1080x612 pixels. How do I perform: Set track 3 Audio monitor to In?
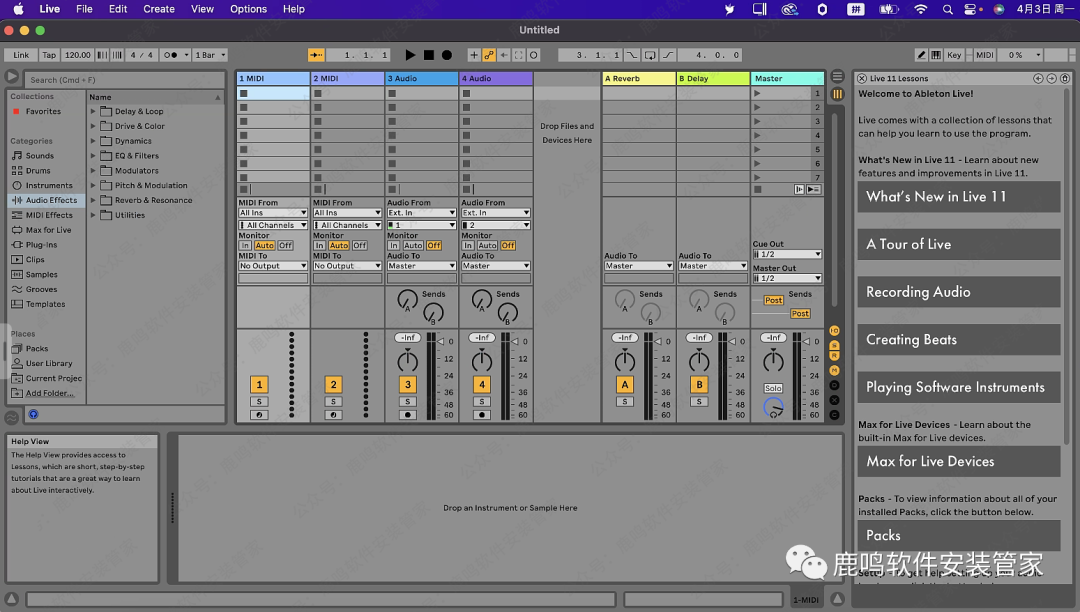(x=393, y=245)
